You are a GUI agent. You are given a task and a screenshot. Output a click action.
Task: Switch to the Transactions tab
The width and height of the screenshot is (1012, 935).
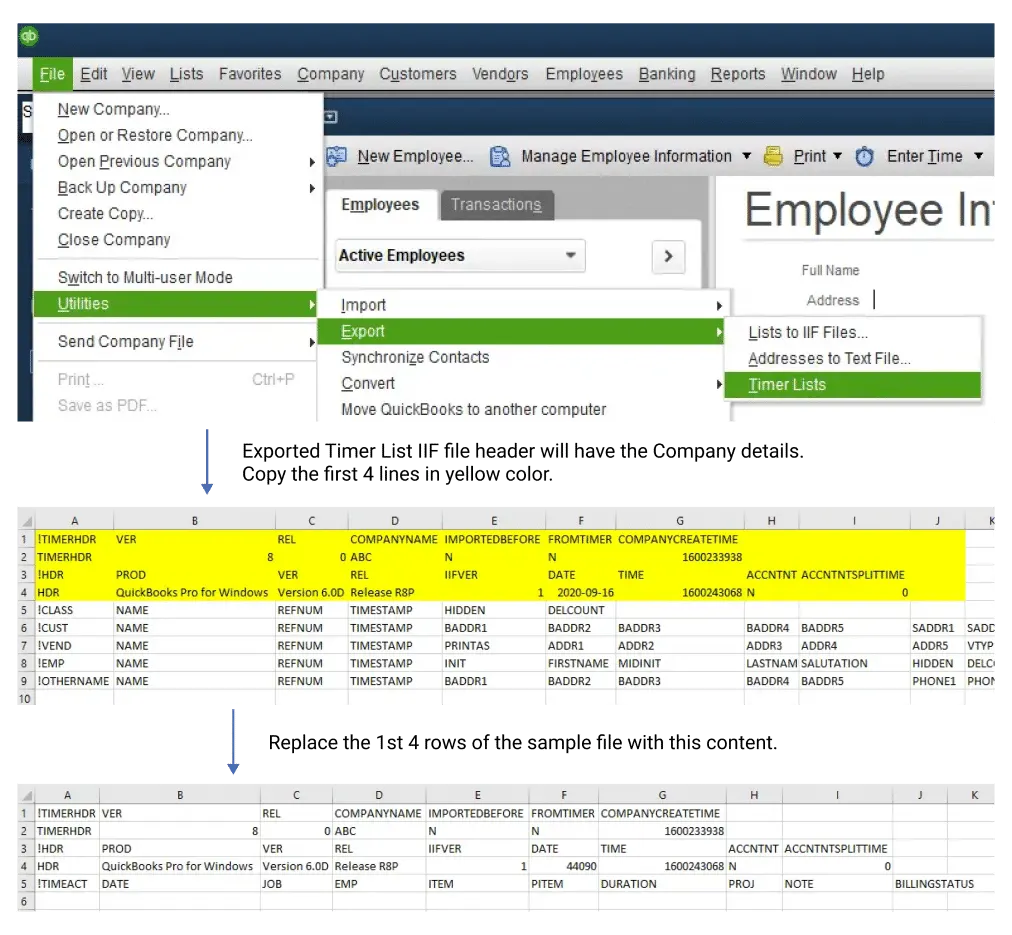496,205
